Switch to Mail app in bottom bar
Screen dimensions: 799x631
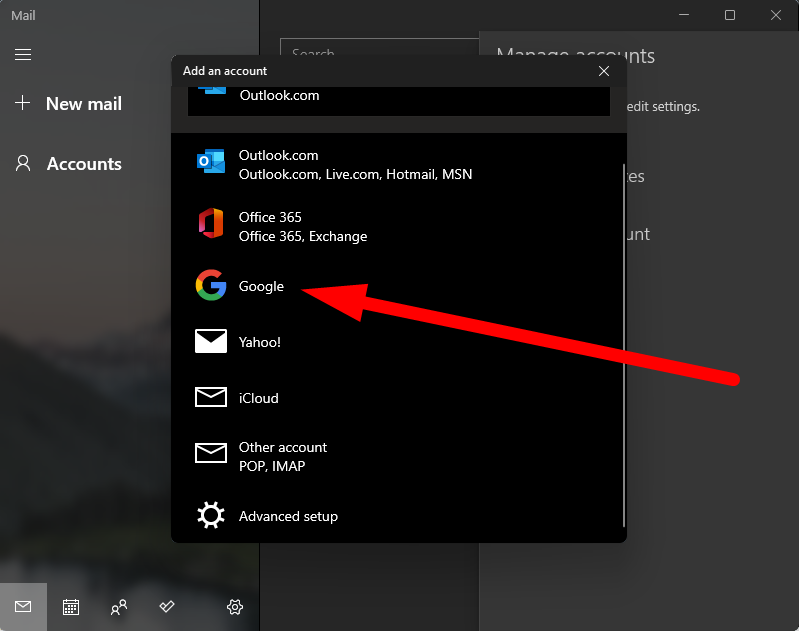[23, 607]
